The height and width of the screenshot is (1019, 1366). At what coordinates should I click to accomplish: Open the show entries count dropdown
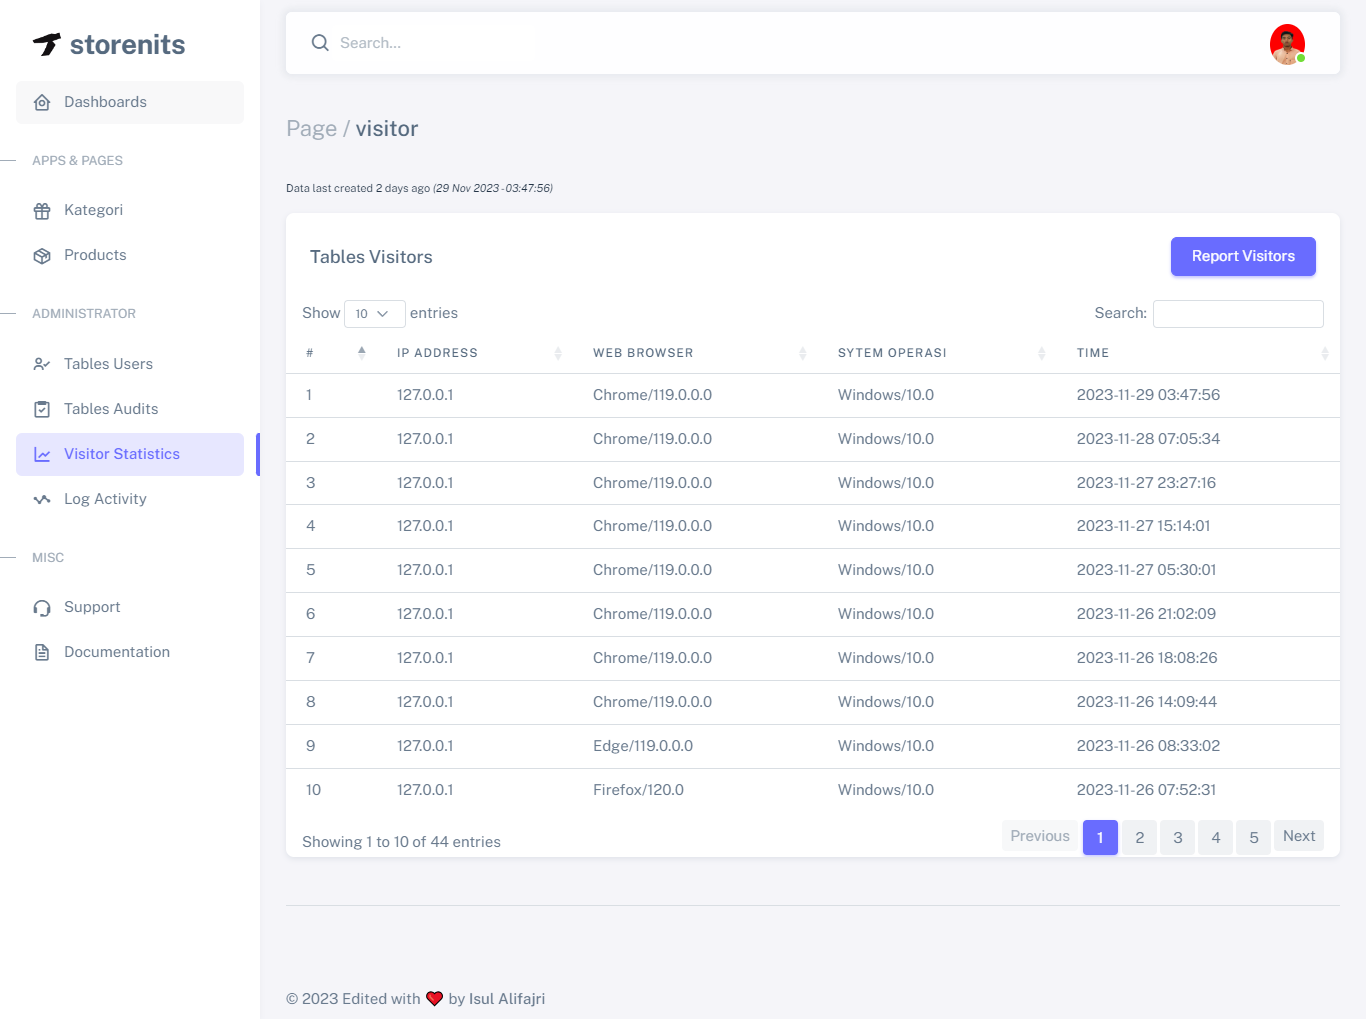click(374, 314)
